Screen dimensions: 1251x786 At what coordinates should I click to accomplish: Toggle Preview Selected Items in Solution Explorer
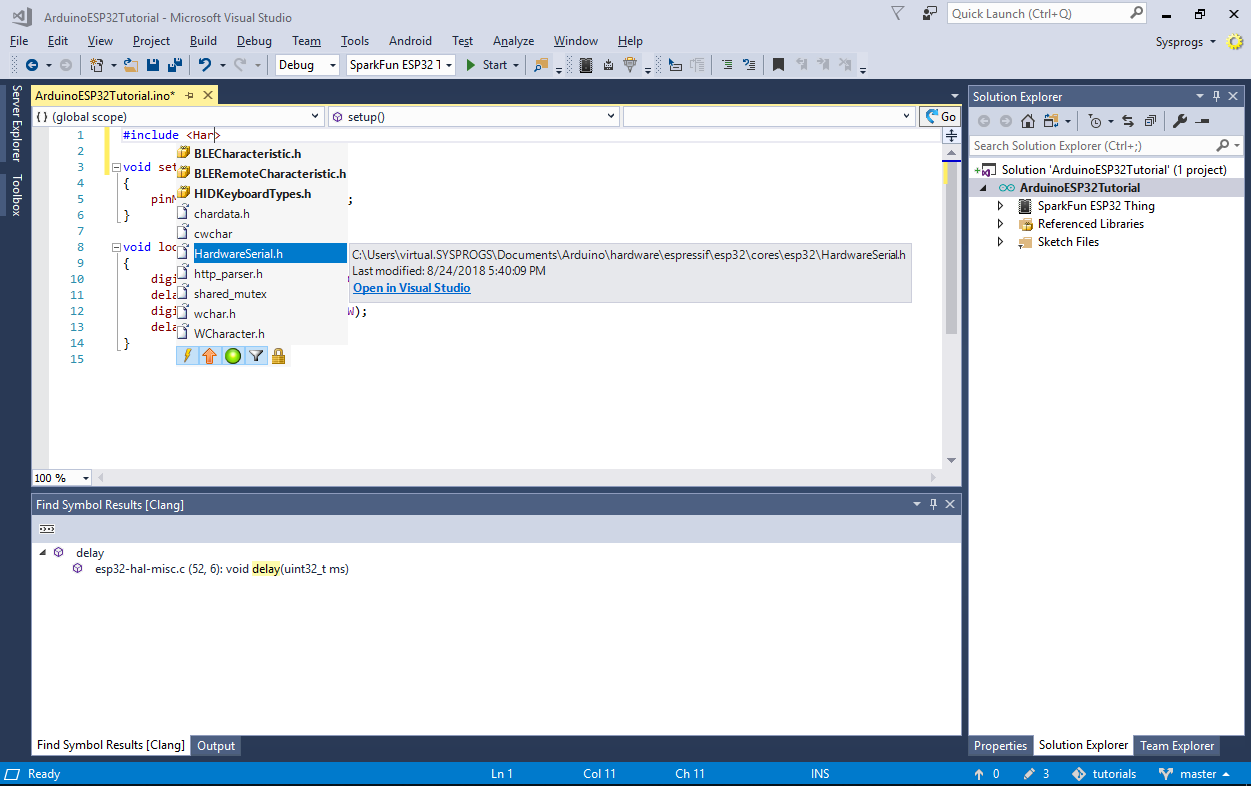coord(1202,121)
